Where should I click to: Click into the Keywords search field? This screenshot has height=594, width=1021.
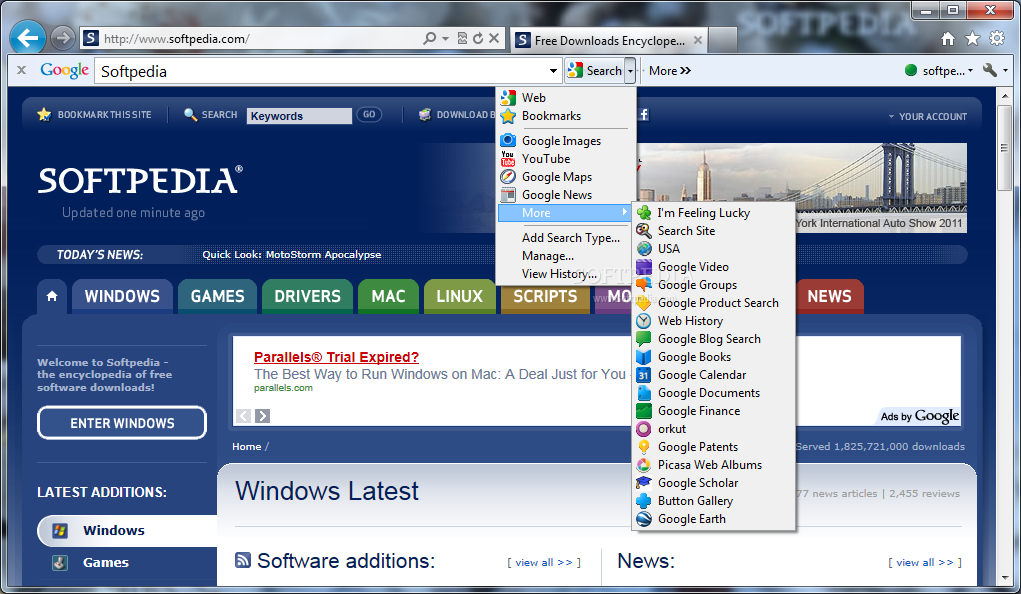pyautogui.click(x=300, y=116)
